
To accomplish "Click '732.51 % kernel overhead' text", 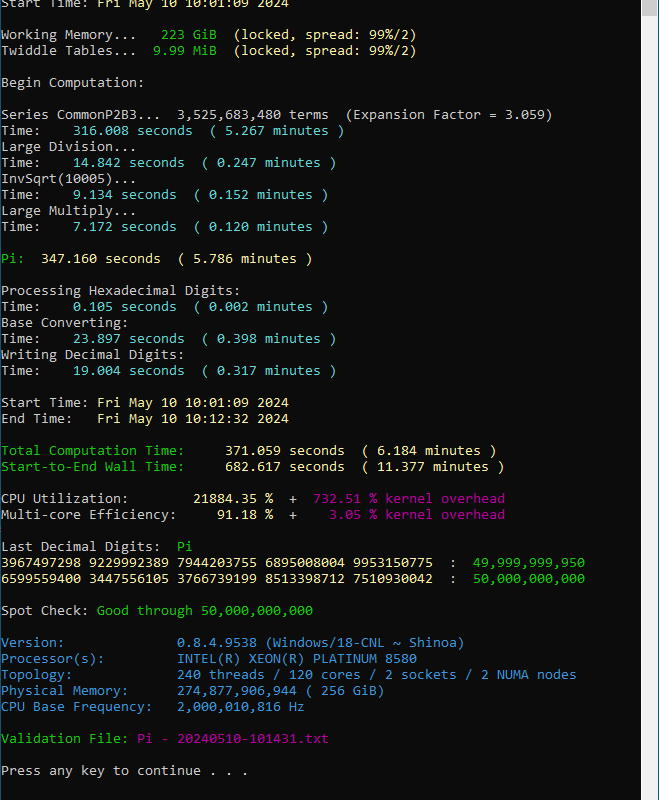I will tap(409, 498).
